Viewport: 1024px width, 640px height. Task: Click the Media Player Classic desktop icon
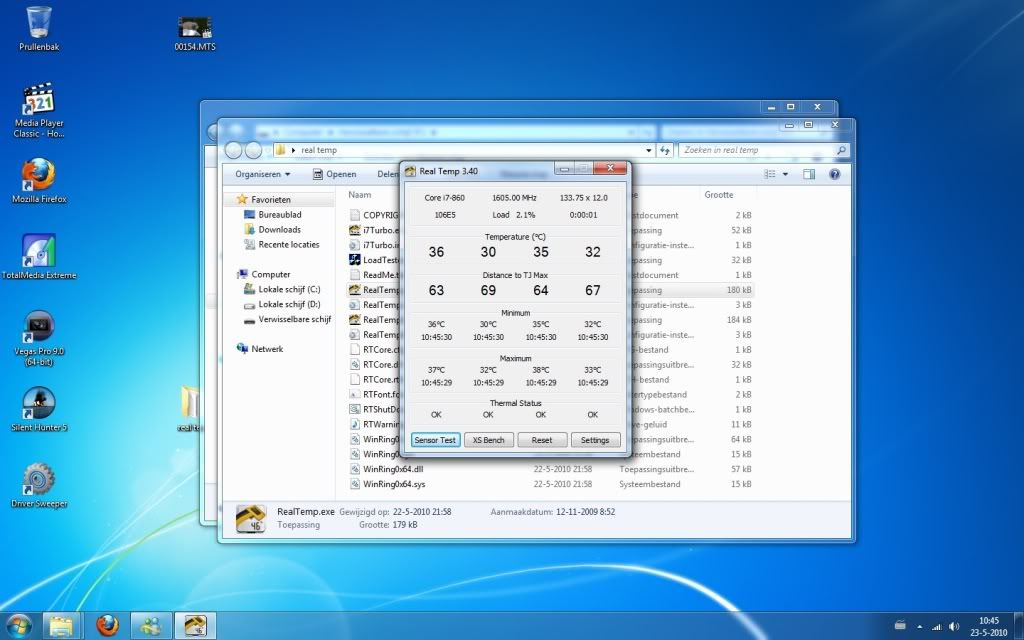coord(39,100)
